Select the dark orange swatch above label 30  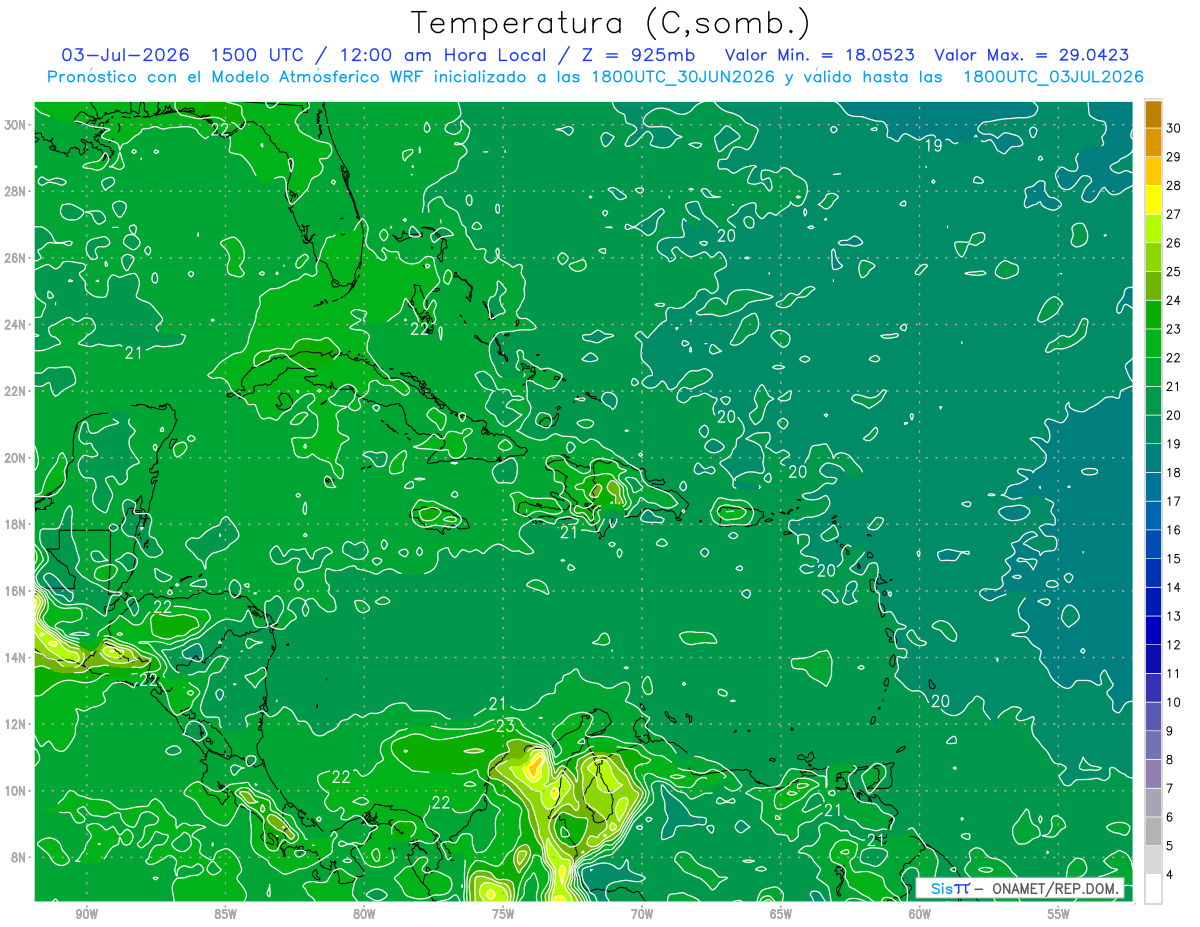[1153, 113]
